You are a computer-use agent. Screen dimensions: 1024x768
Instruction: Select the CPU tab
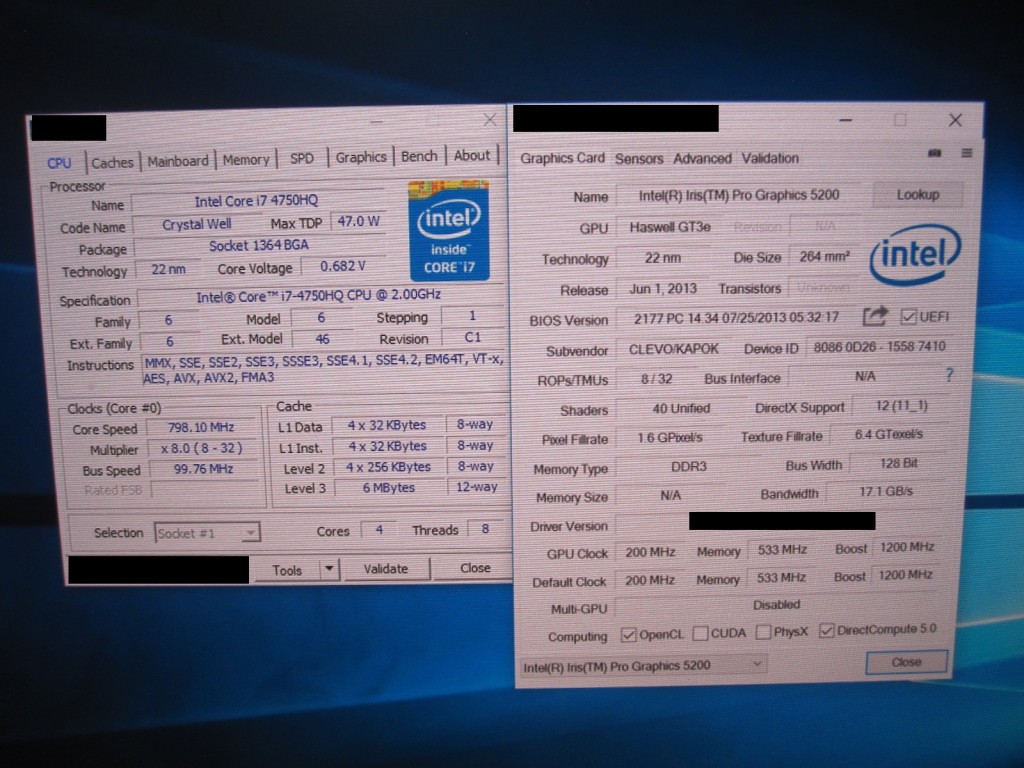[x=59, y=163]
